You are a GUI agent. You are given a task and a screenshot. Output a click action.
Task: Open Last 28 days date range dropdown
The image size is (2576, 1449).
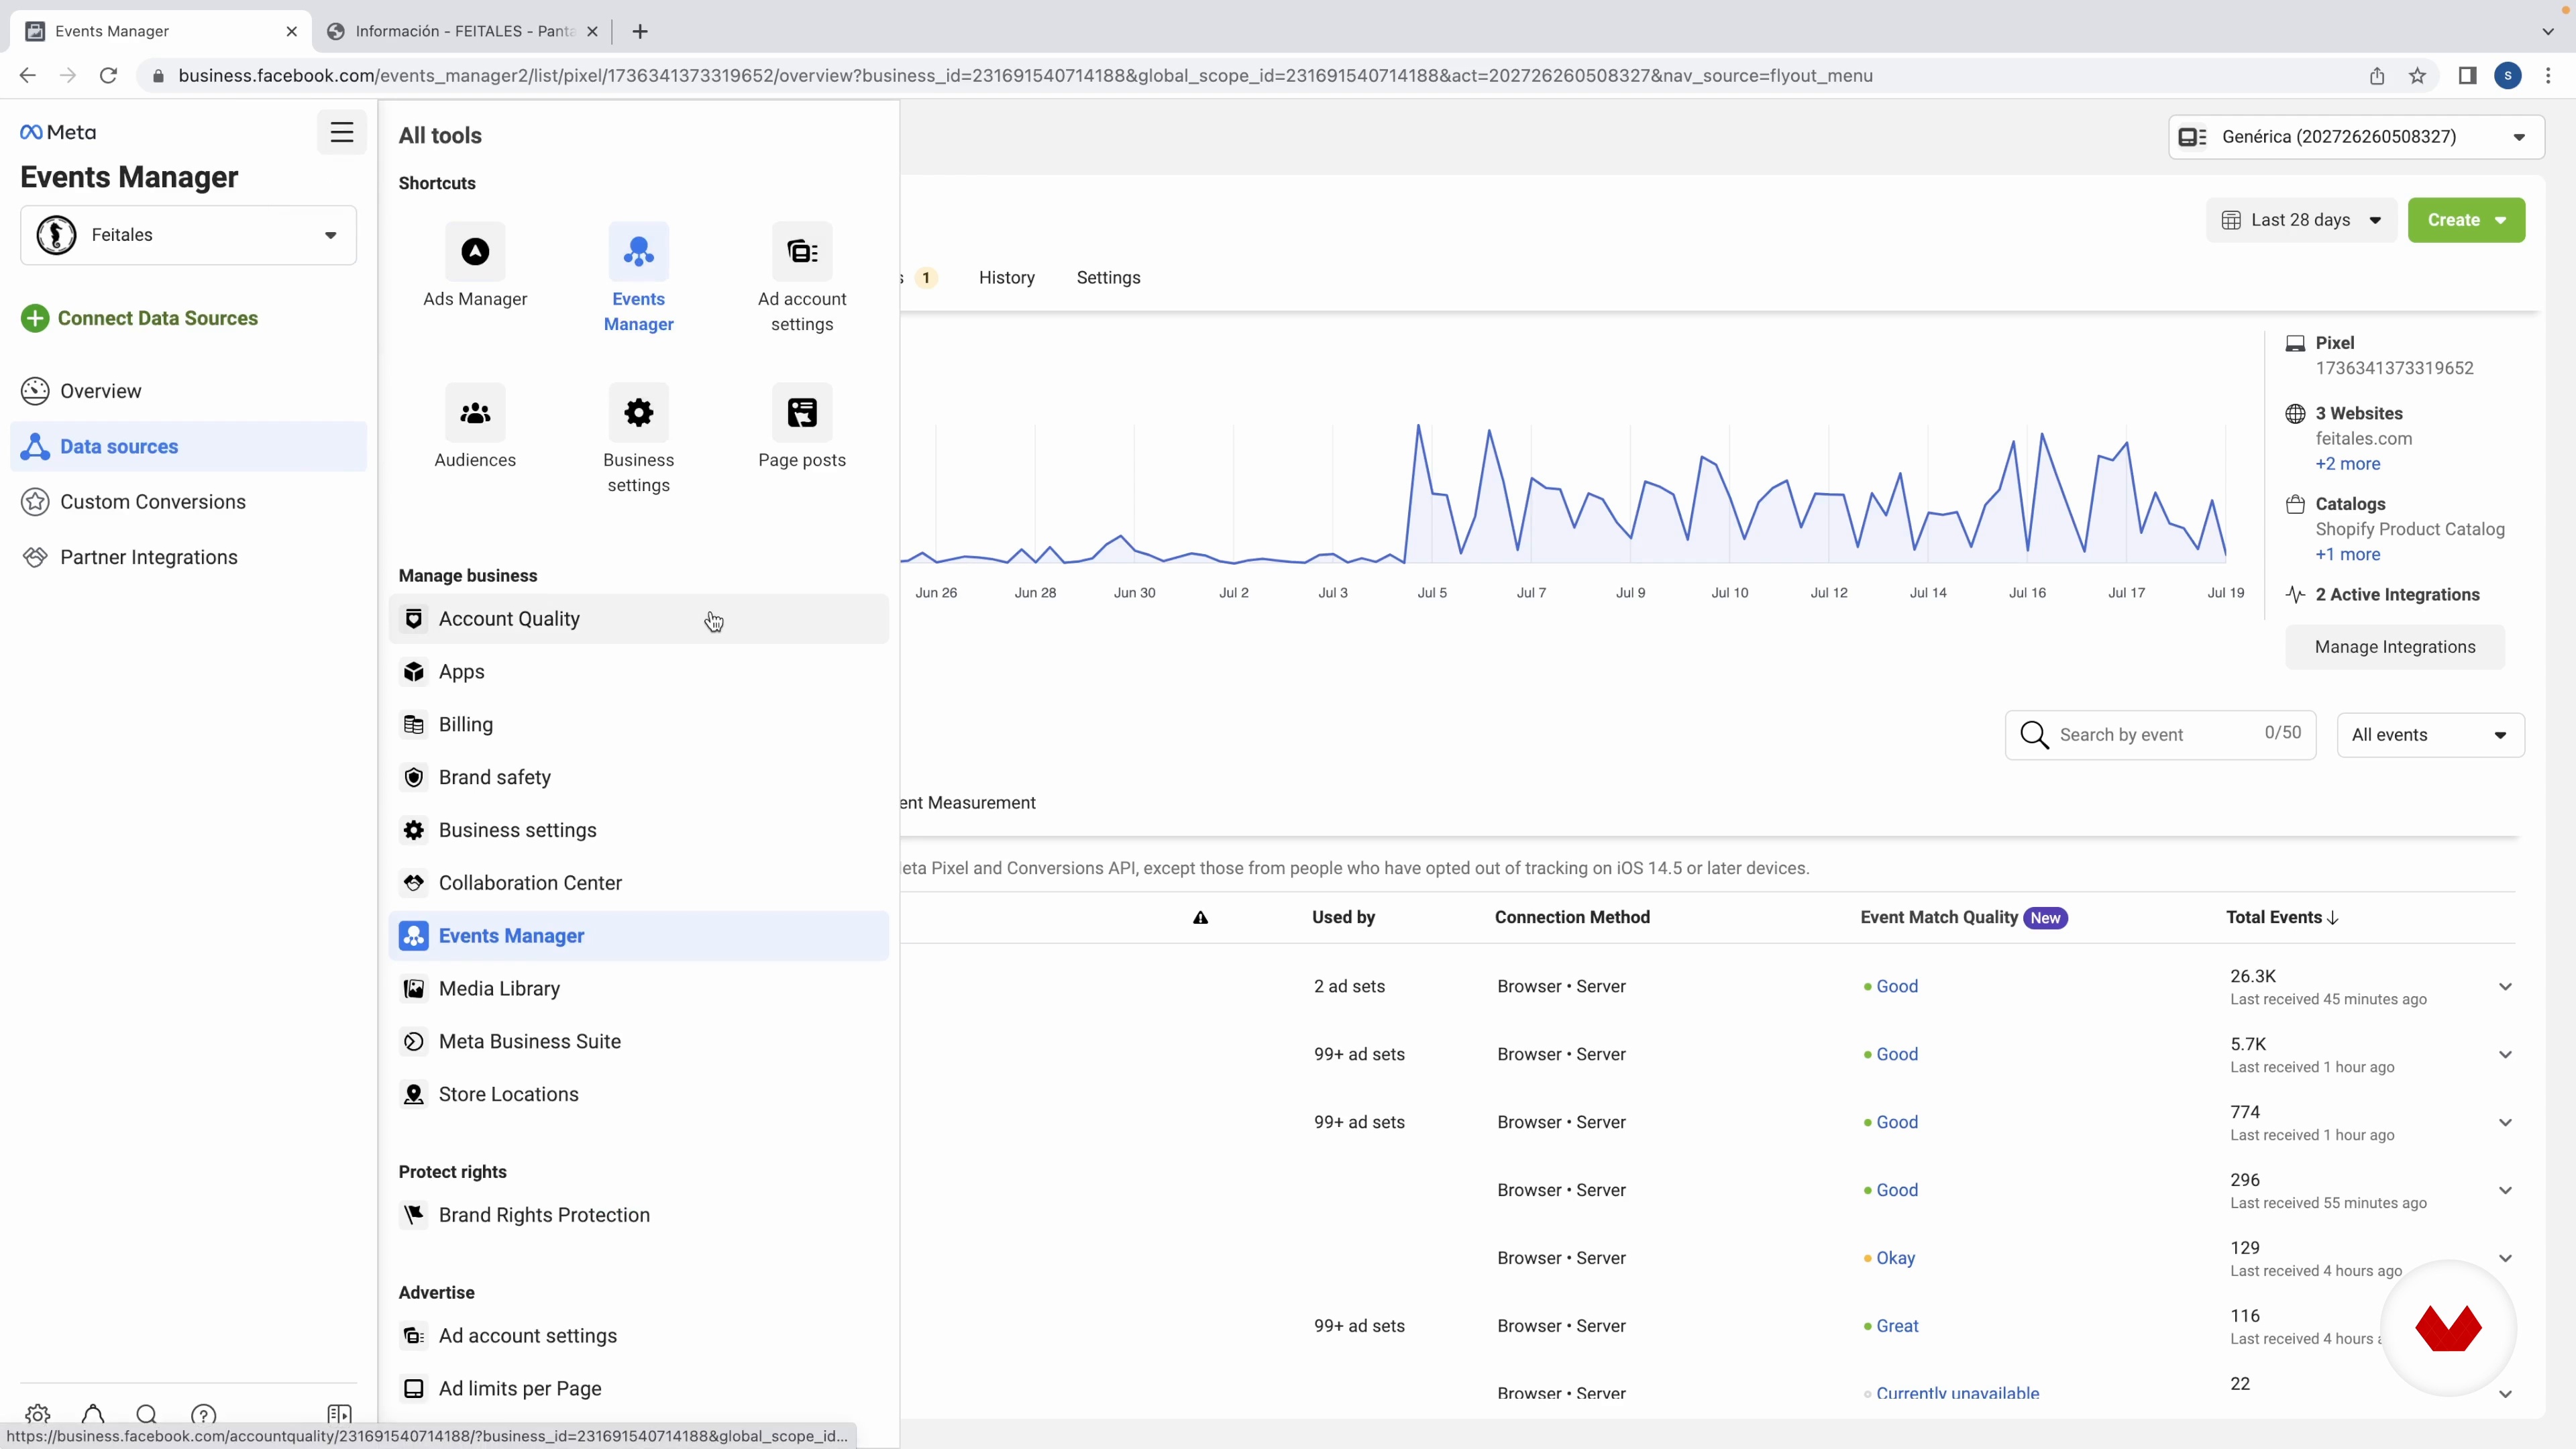tap(2301, 220)
